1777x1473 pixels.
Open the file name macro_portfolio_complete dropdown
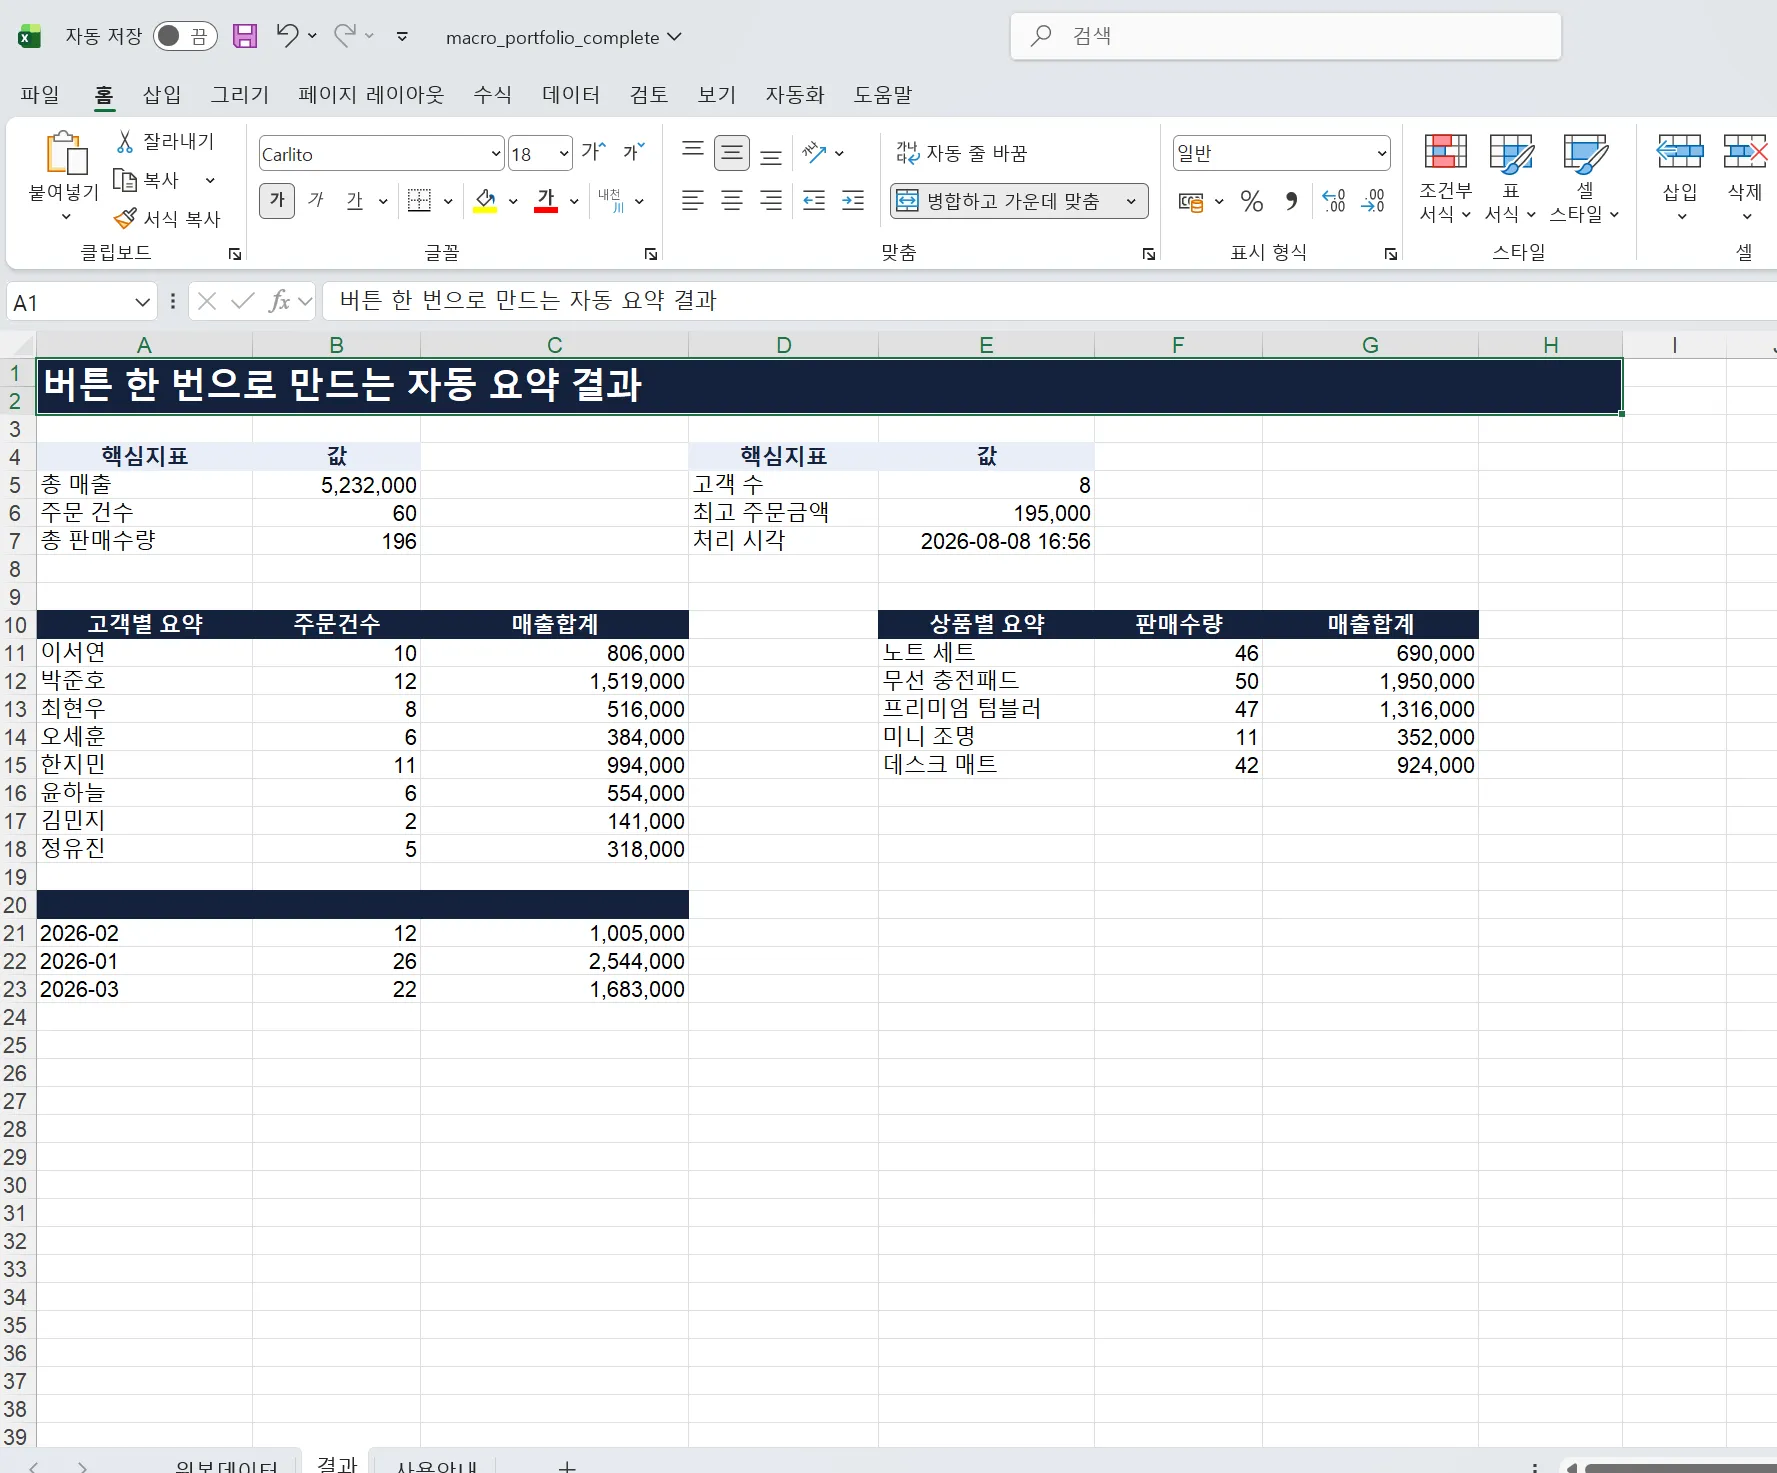click(564, 37)
